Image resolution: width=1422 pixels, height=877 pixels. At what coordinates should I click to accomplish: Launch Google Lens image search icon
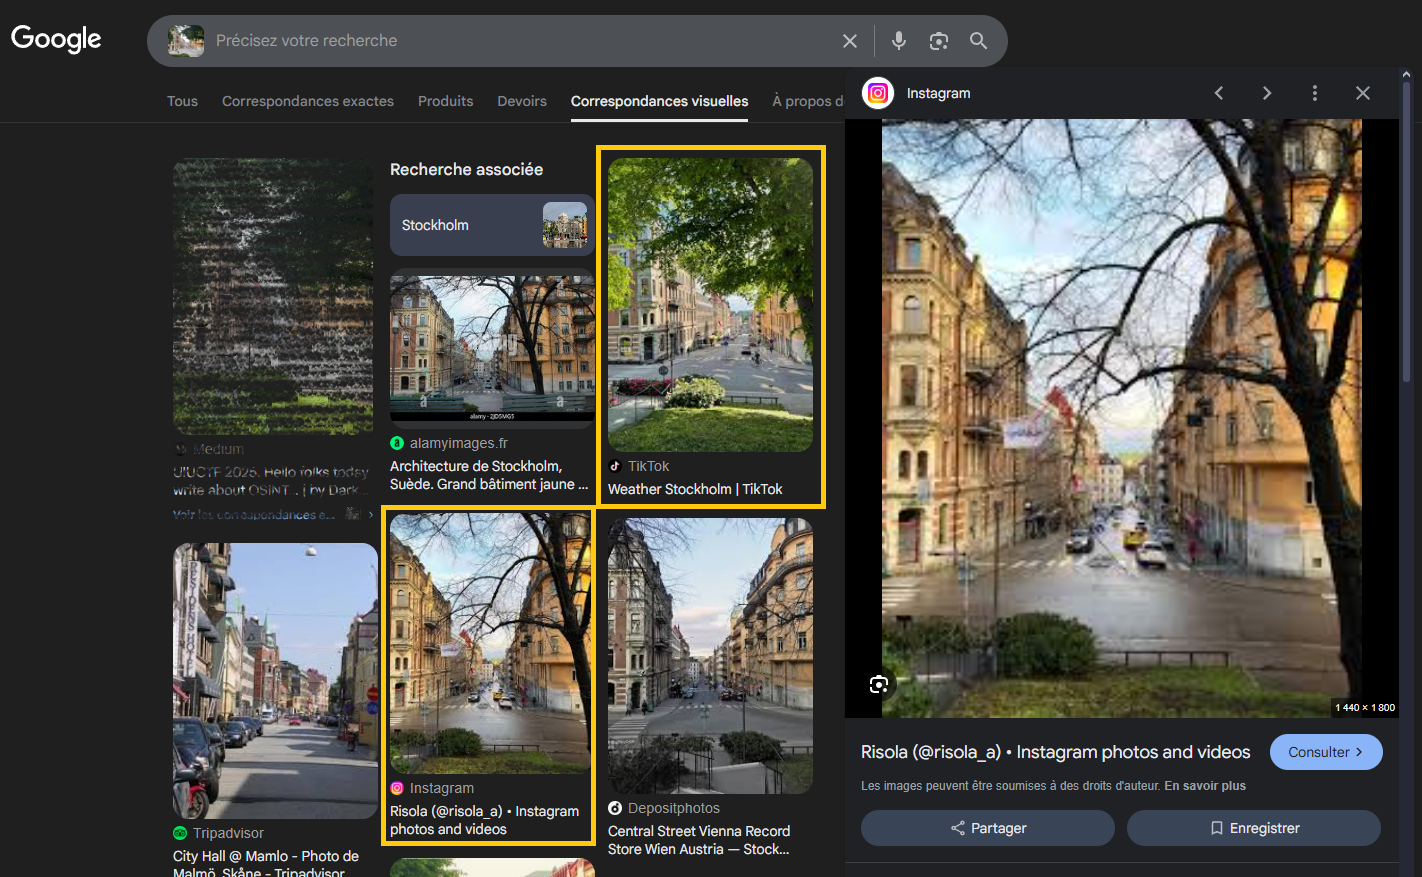pyautogui.click(x=939, y=41)
